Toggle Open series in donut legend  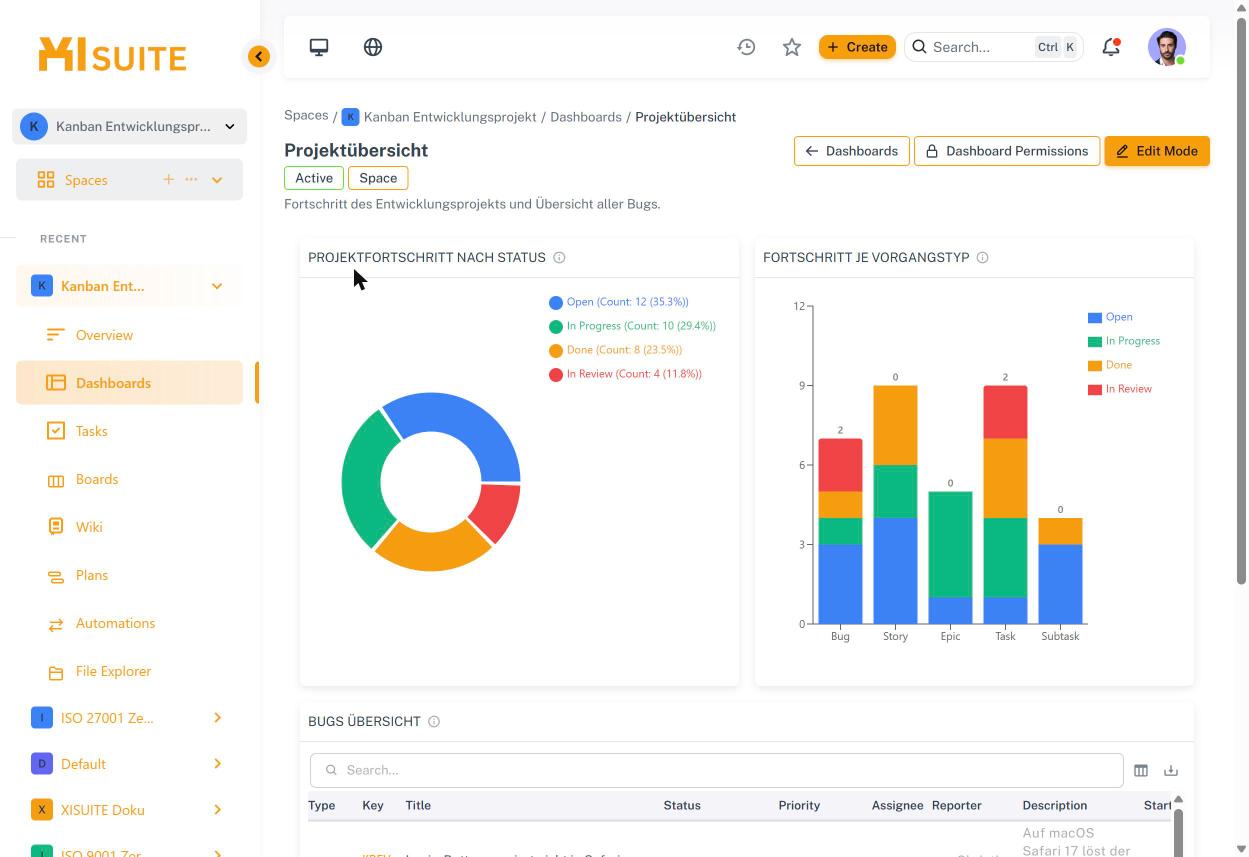(619, 302)
